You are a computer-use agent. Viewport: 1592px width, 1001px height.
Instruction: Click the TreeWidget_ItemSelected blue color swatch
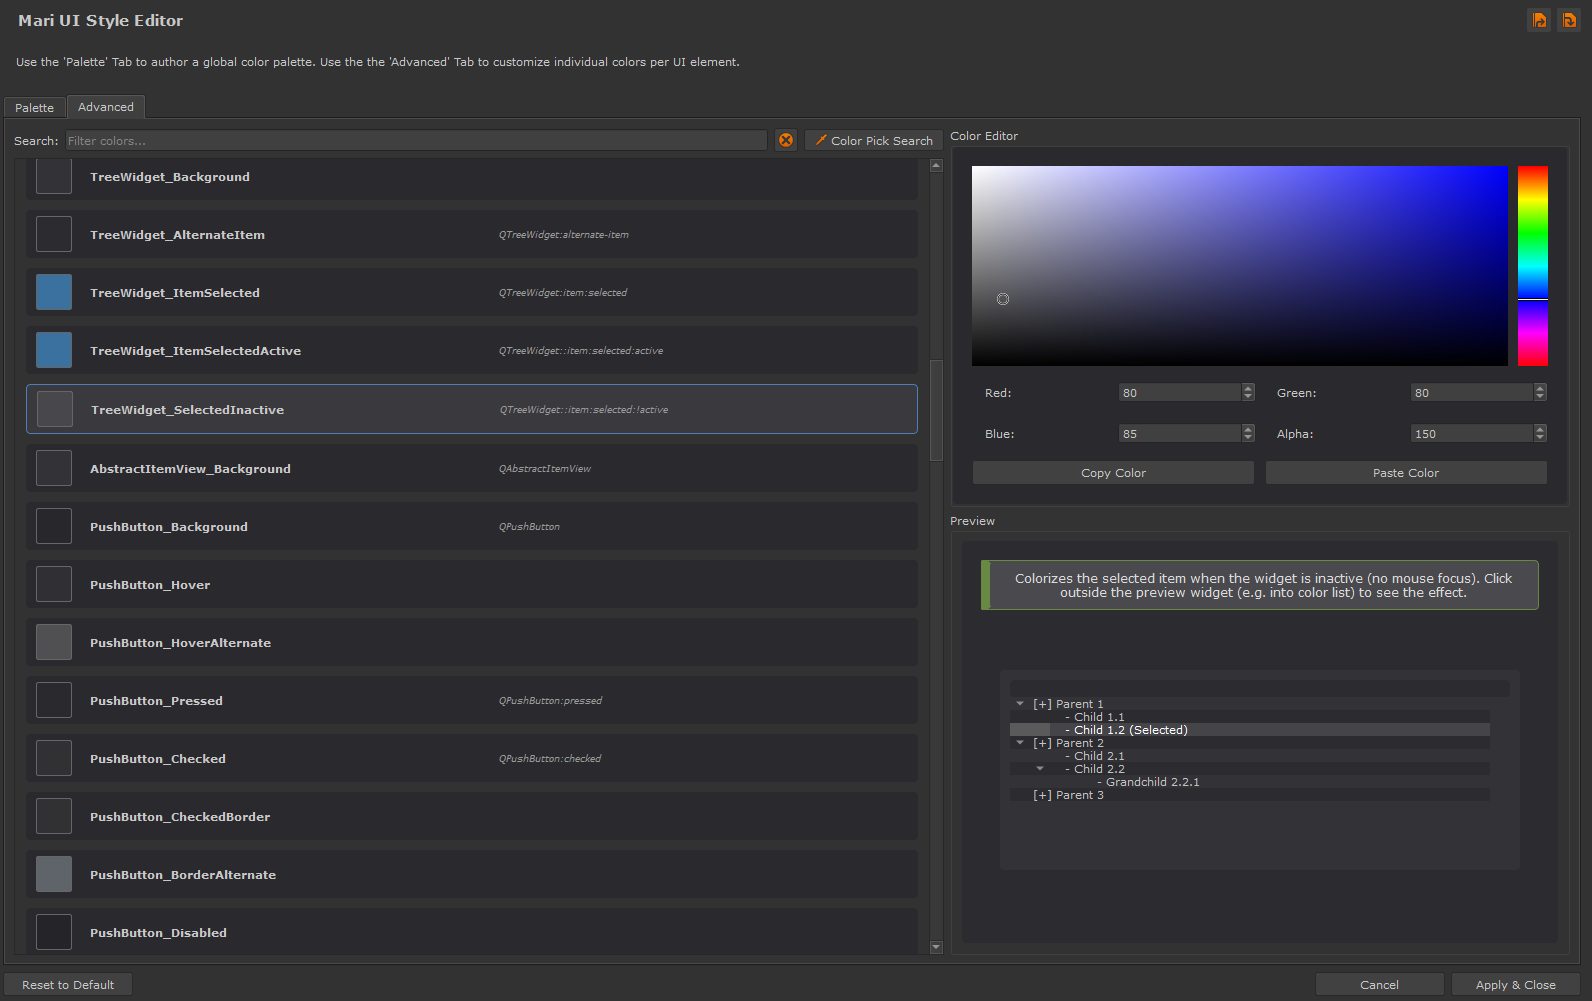pyautogui.click(x=54, y=293)
